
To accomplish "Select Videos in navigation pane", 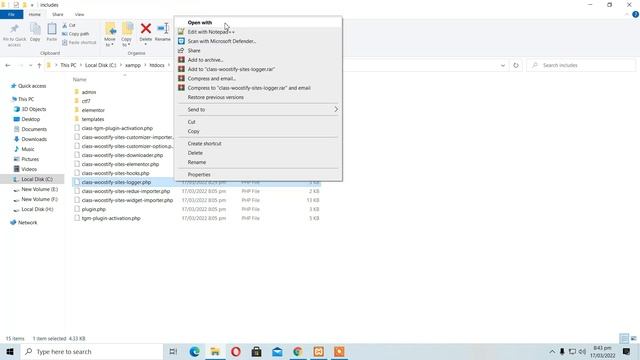I will tap(29, 169).
